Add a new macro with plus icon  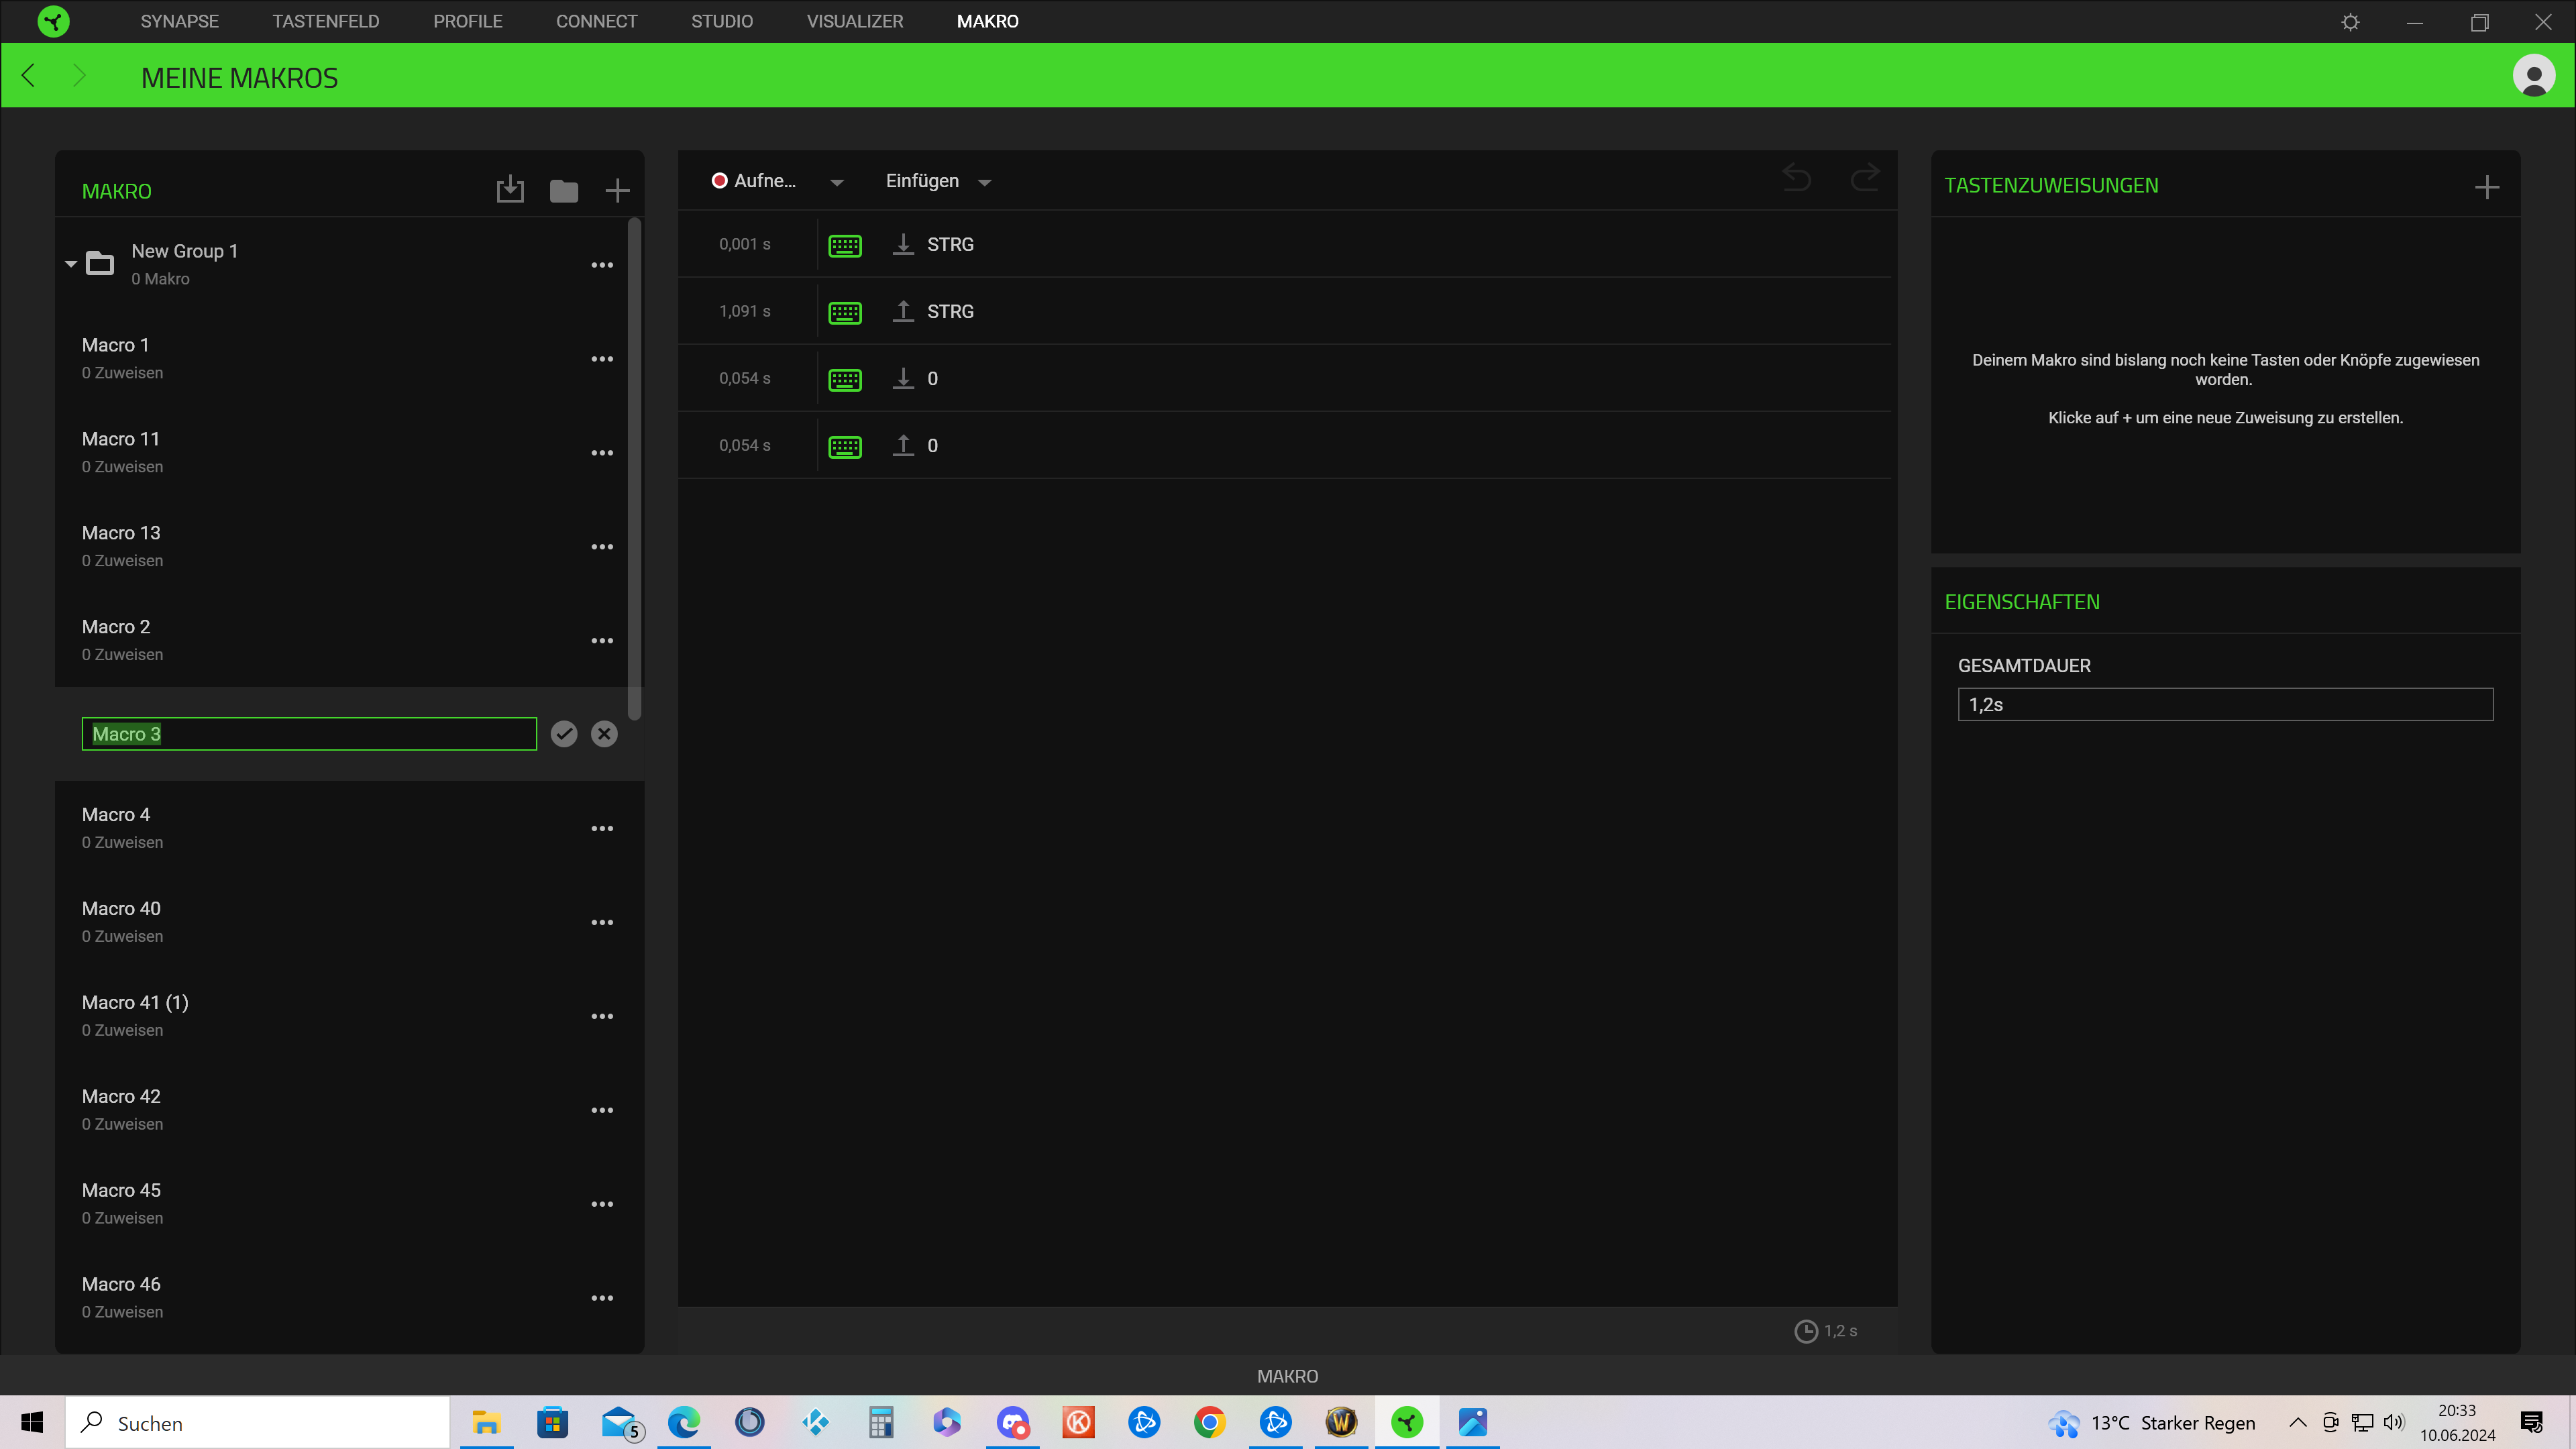tap(617, 190)
